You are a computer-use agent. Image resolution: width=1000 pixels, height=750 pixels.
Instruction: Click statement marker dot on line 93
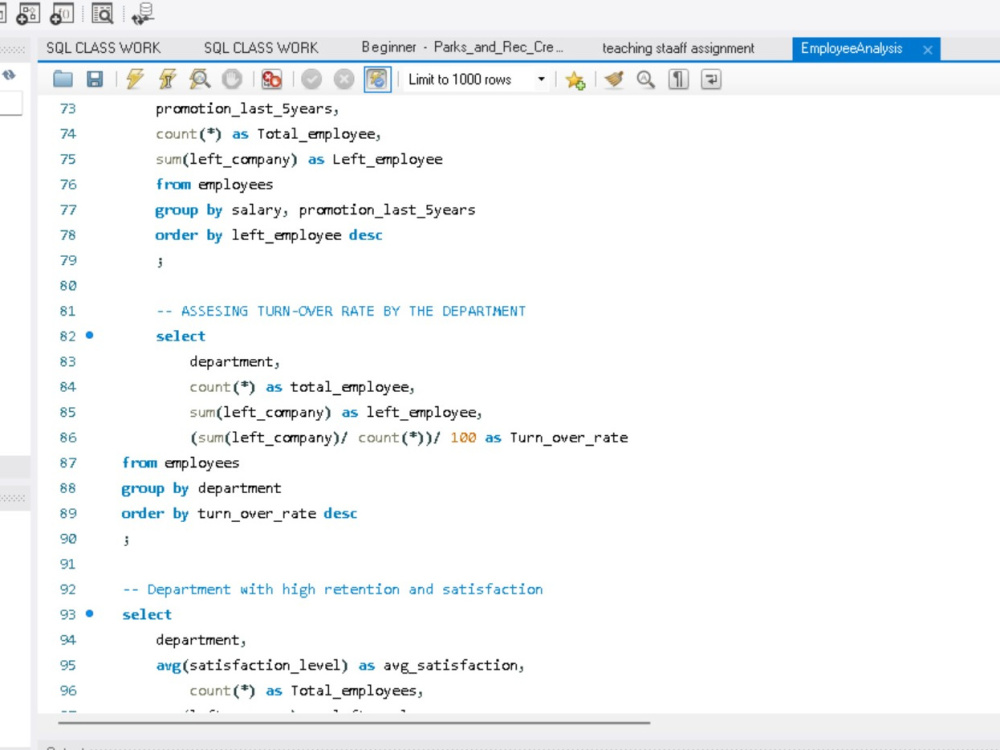pyautogui.click(x=89, y=614)
